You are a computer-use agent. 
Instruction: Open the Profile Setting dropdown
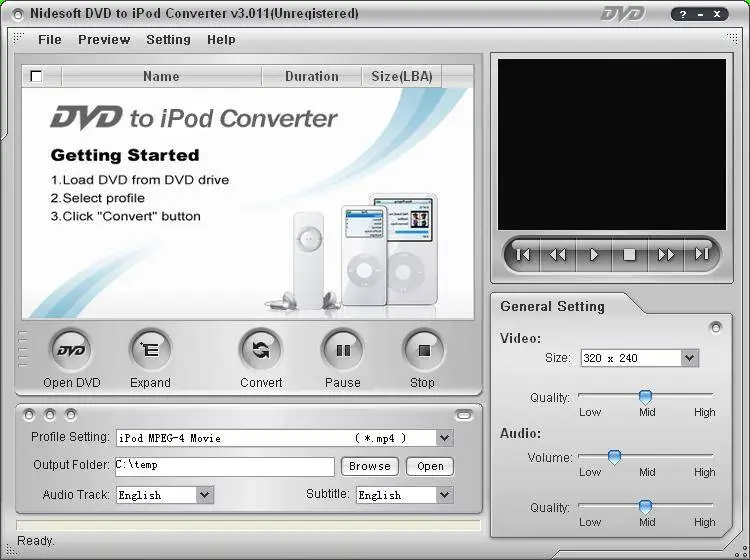tap(444, 438)
